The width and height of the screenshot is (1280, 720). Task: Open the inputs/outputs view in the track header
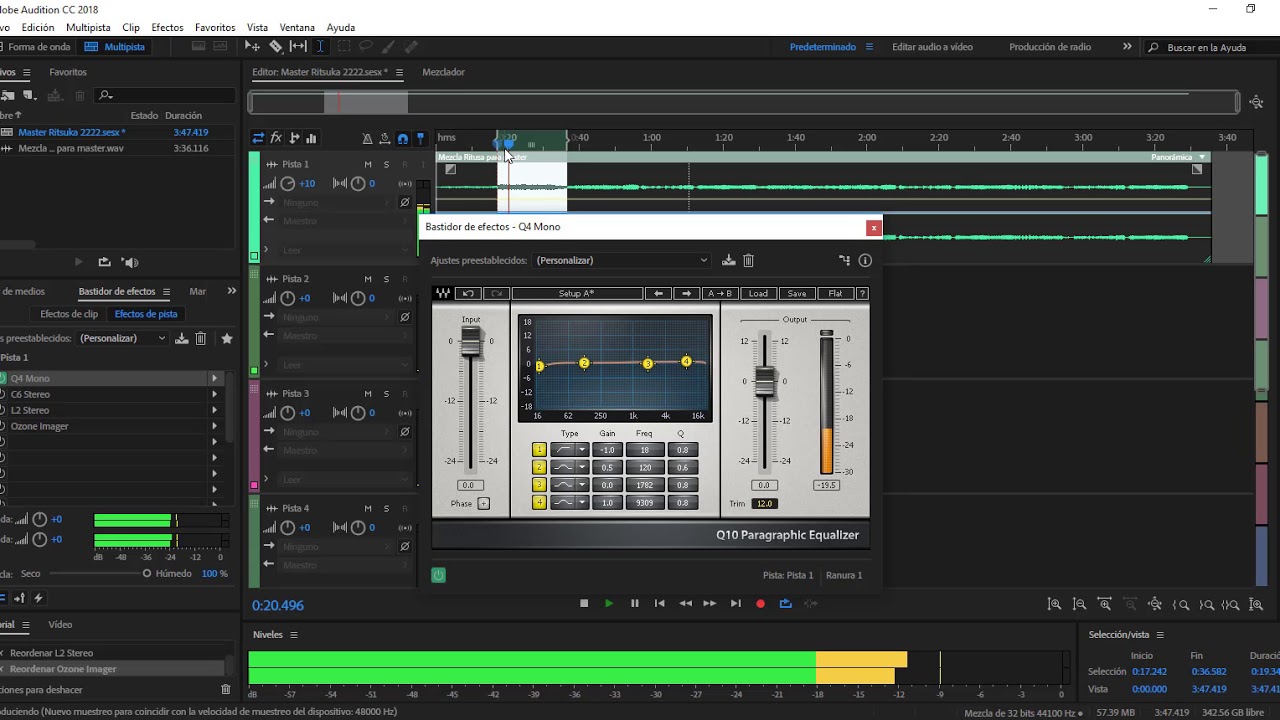[258, 138]
